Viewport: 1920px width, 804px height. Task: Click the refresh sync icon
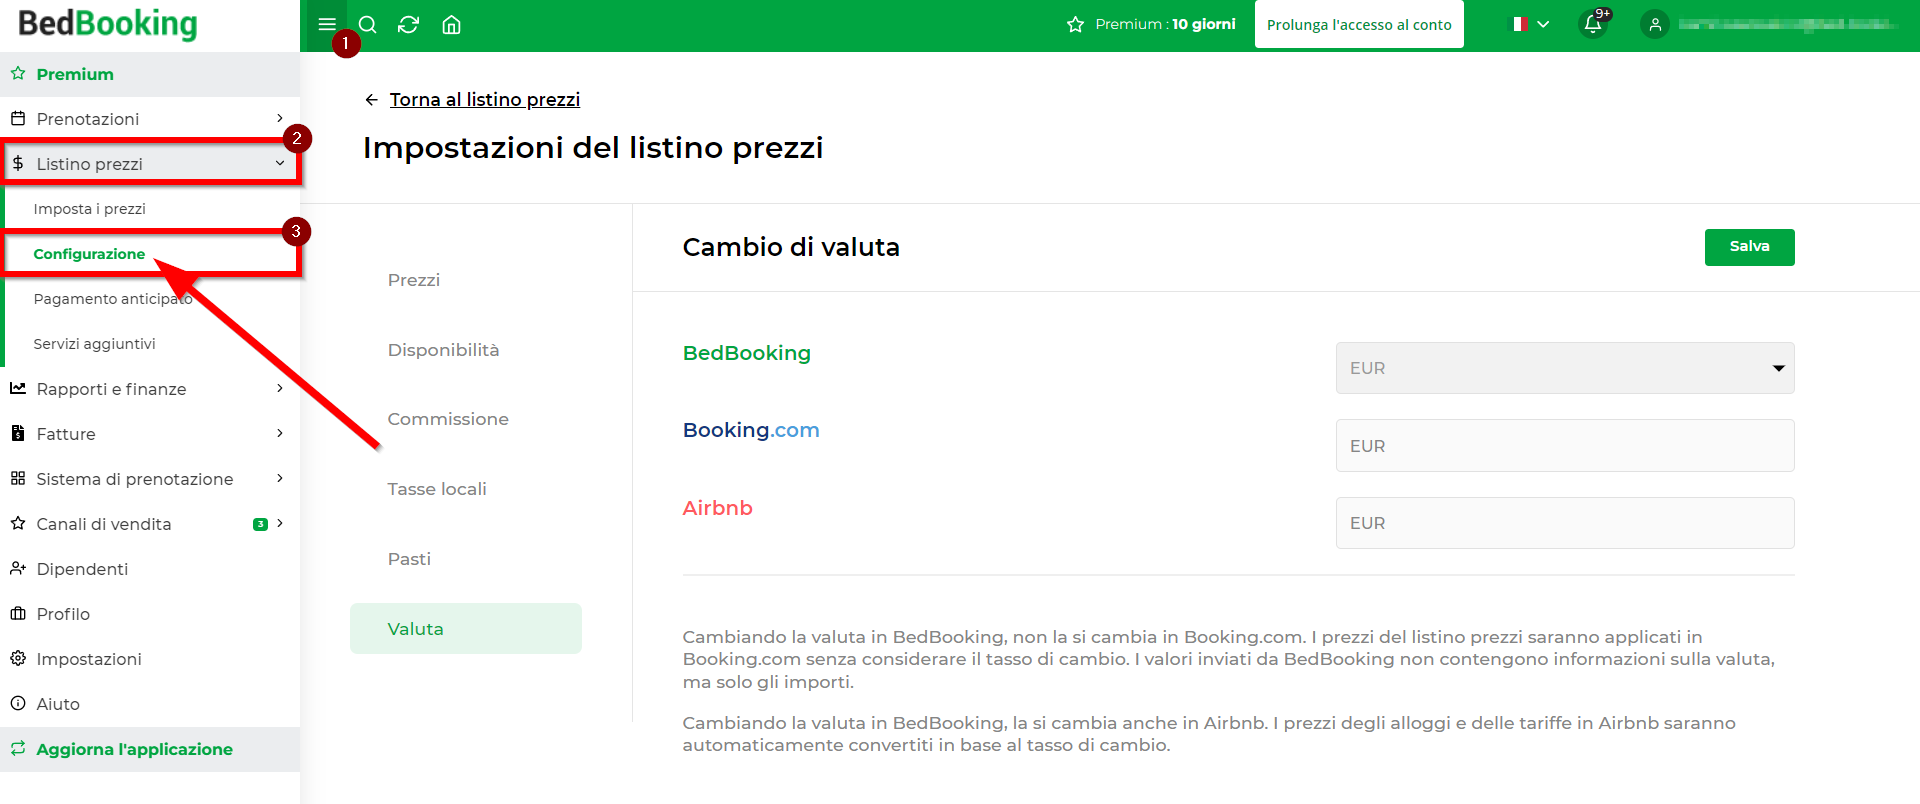pos(408,24)
